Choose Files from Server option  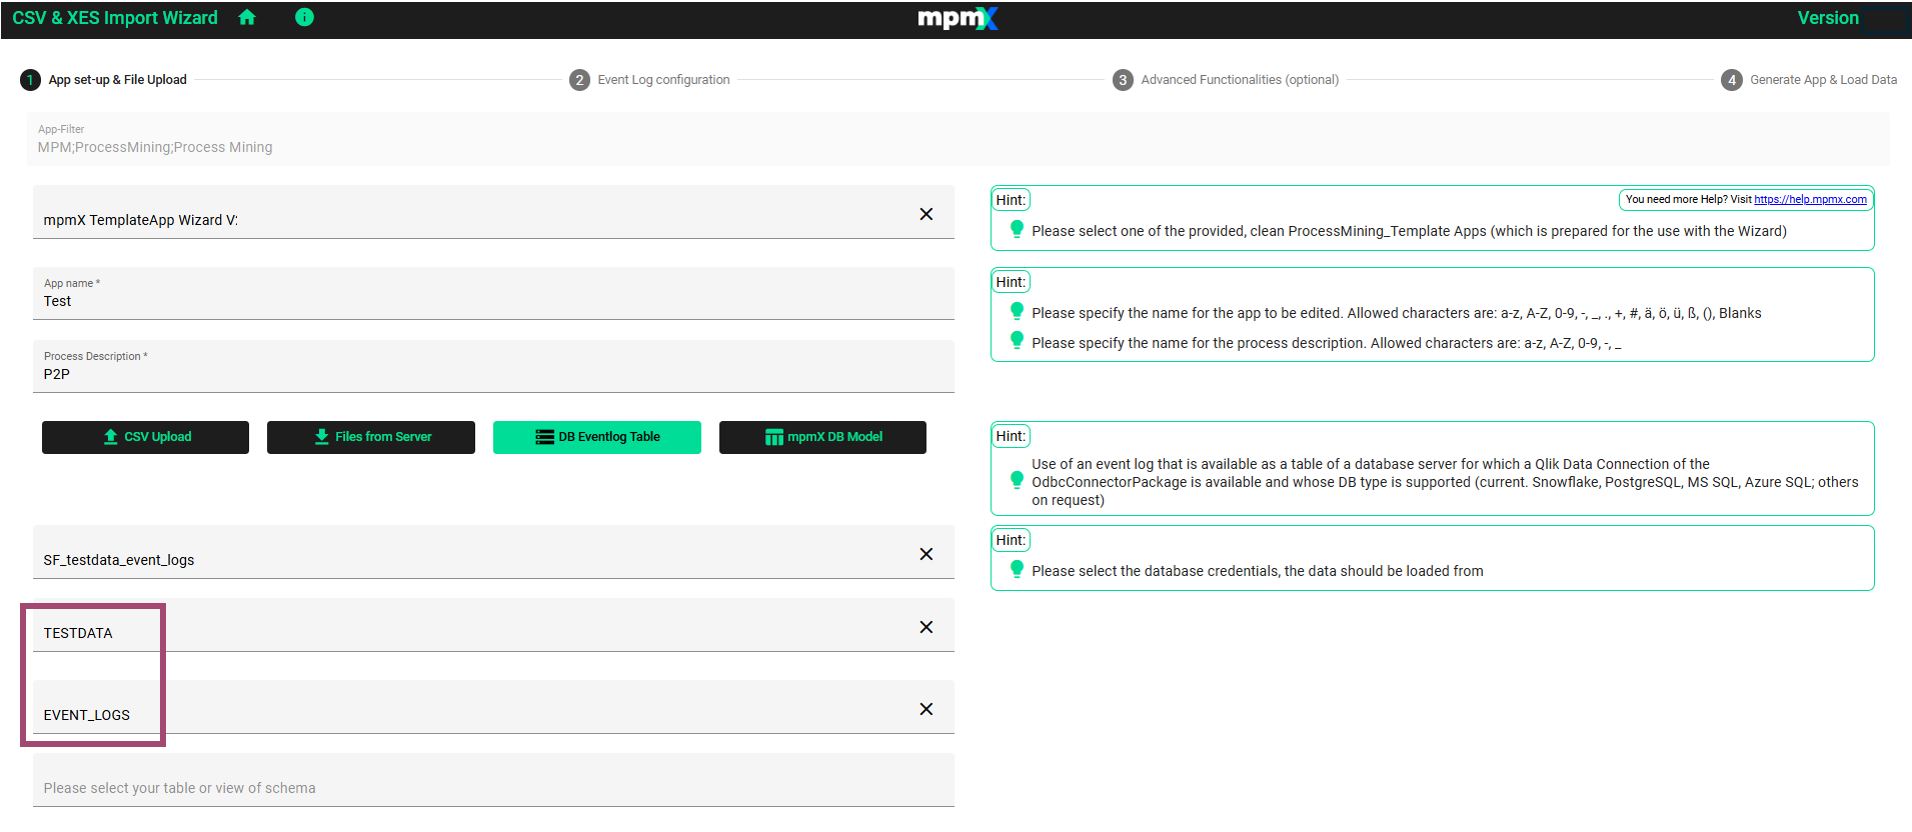371,437
